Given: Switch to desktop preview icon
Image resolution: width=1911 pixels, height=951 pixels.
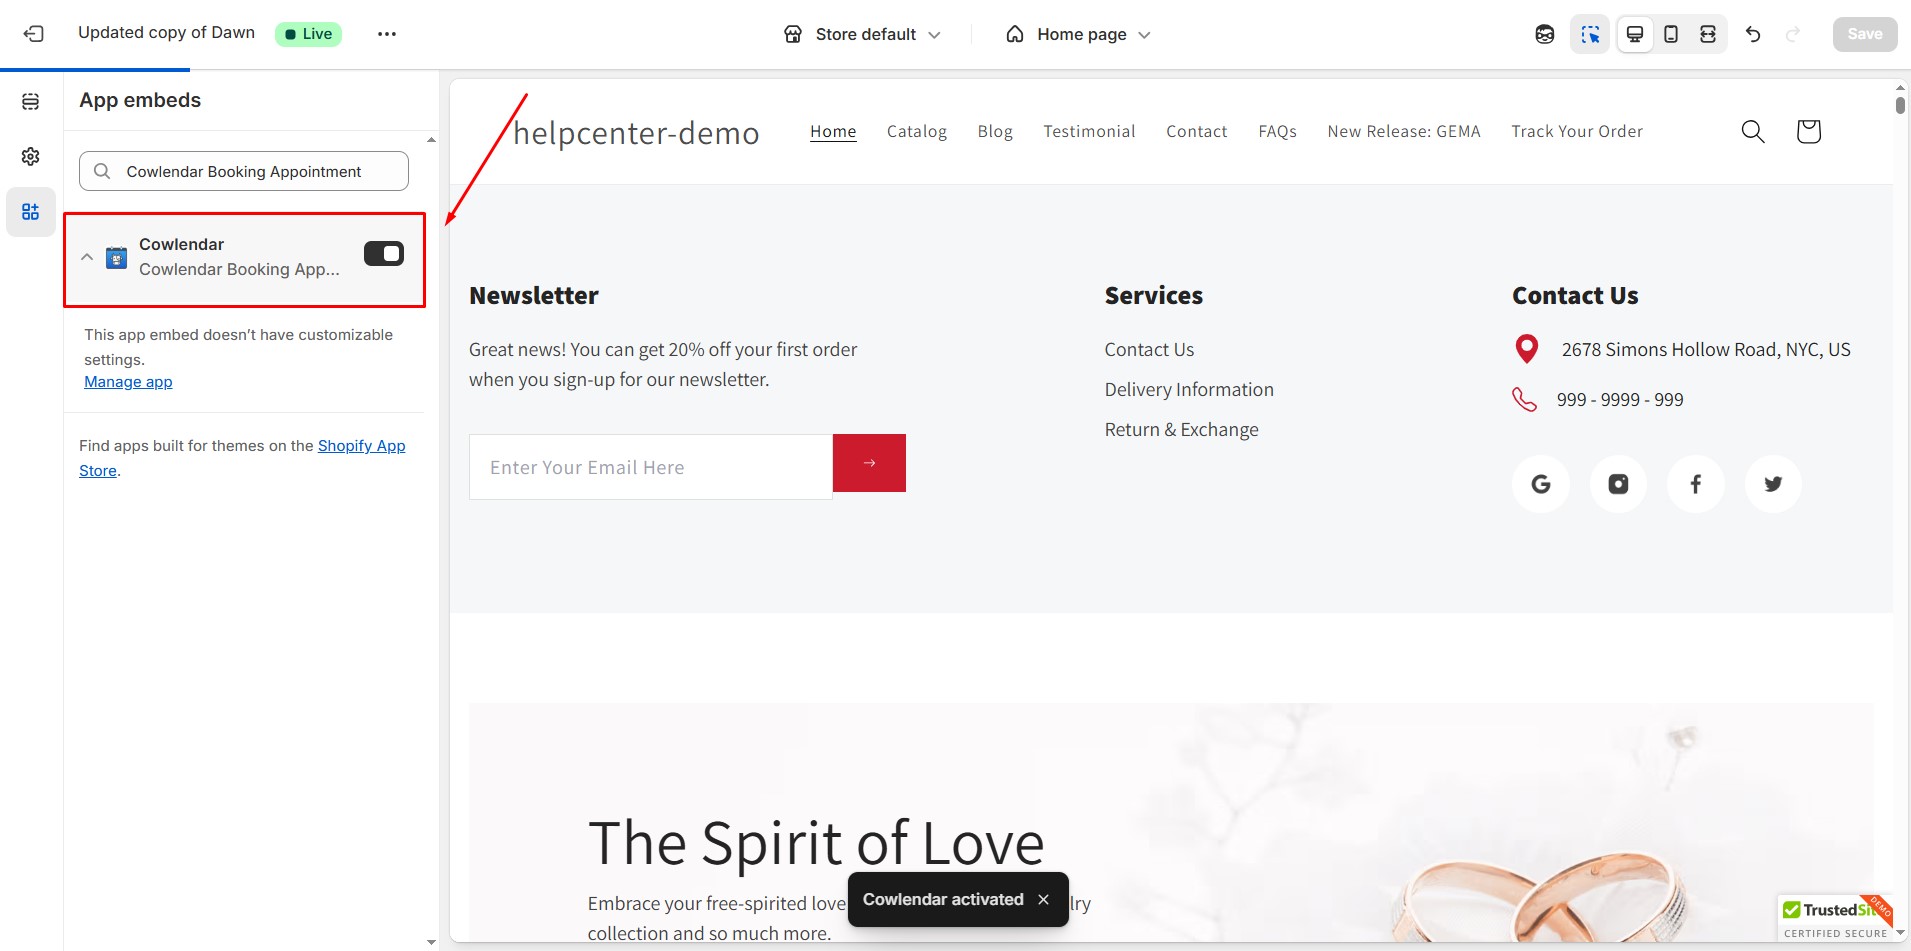Looking at the screenshot, I should click(1635, 34).
